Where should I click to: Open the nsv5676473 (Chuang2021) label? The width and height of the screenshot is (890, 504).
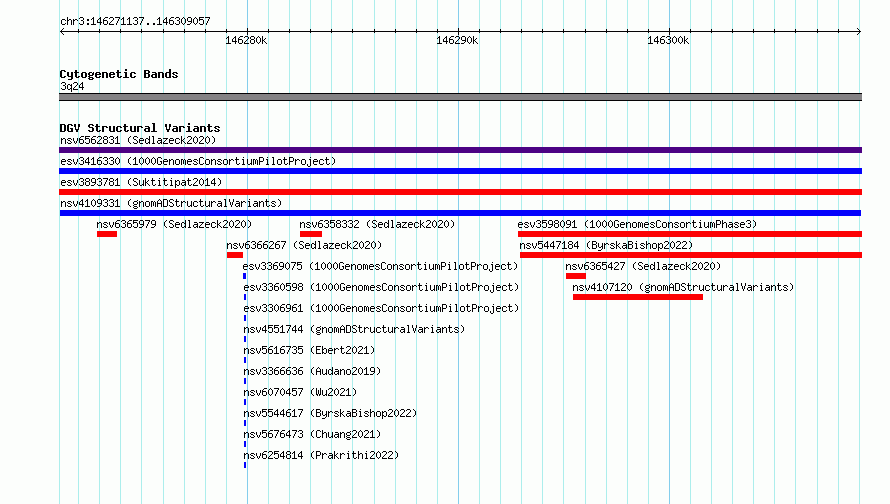coord(312,434)
